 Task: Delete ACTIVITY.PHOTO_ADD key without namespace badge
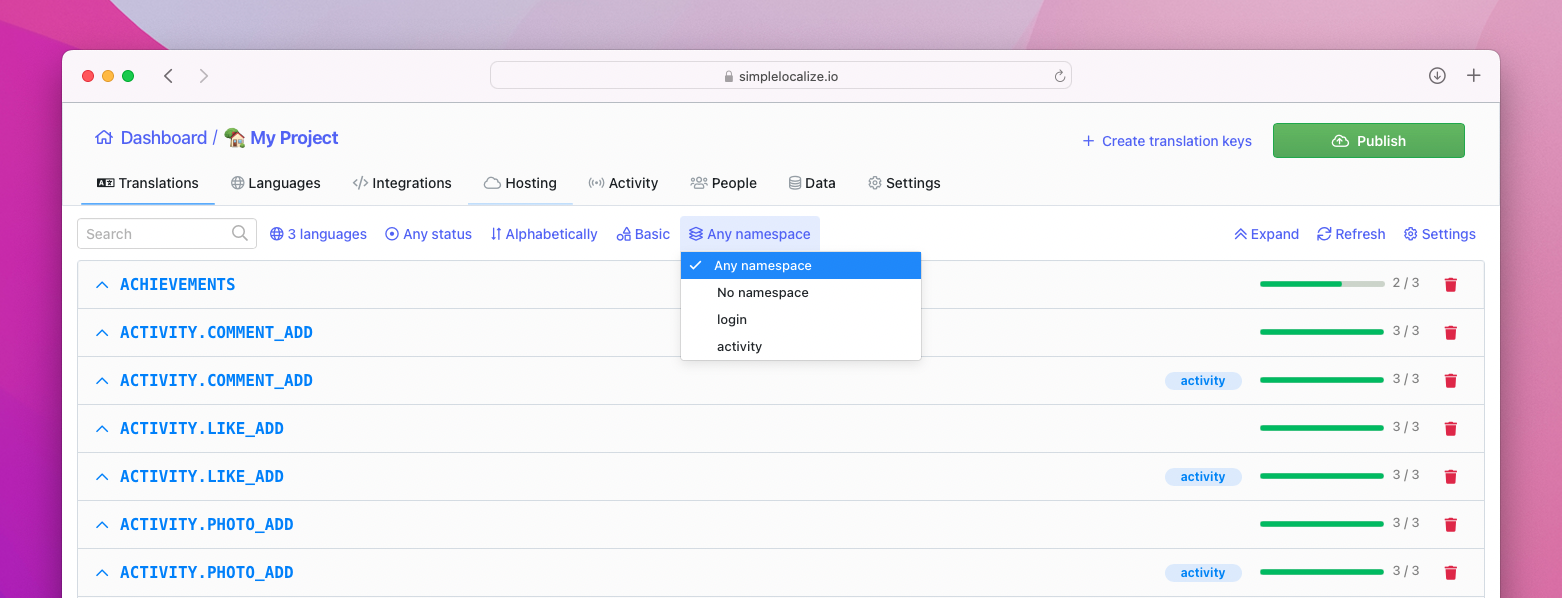pos(1451,525)
